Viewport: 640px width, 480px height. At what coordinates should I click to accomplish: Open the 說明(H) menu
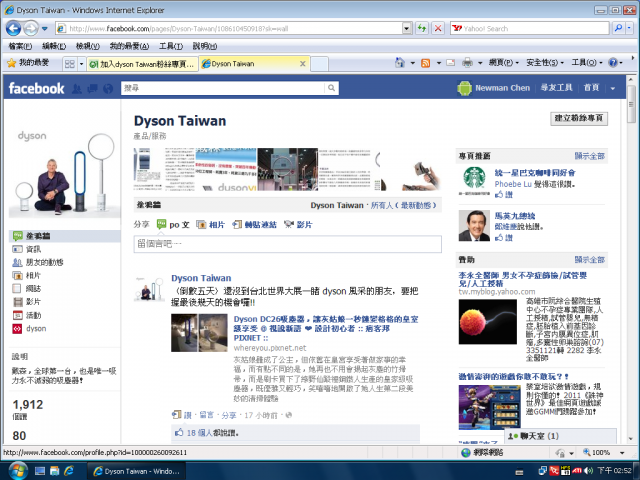click(x=204, y=46)
